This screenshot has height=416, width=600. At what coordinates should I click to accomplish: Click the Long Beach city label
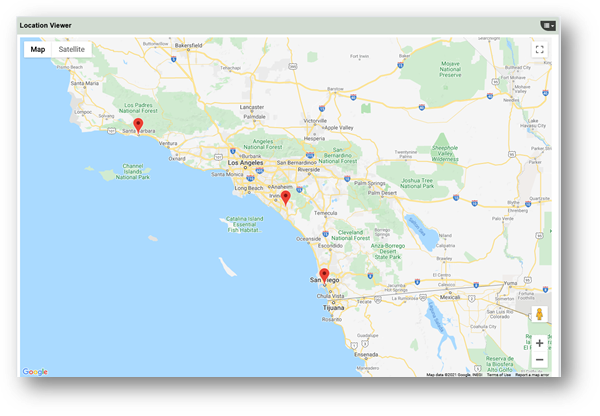pos(249,188)
